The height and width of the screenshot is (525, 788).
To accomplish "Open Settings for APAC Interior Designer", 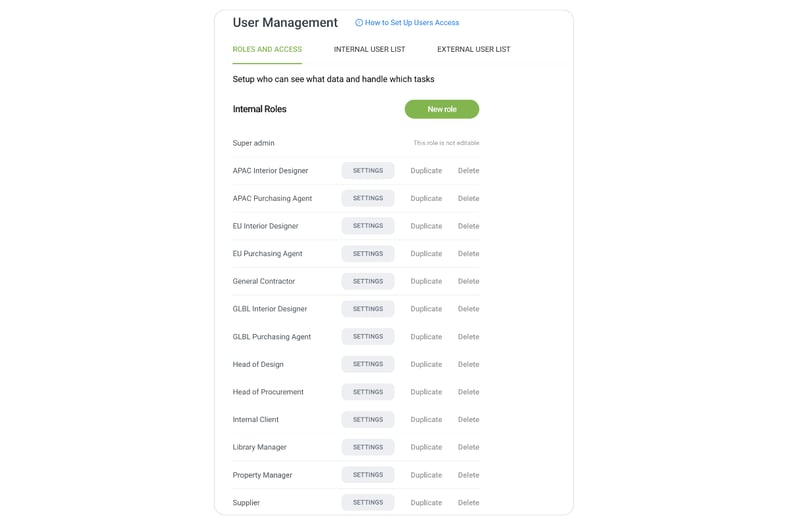I will [x=368, y=171].
